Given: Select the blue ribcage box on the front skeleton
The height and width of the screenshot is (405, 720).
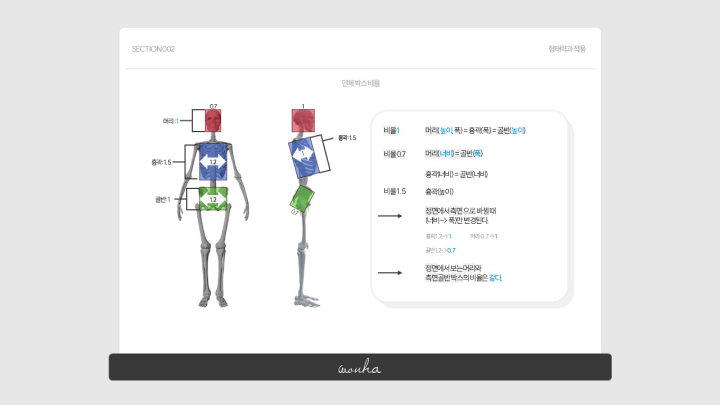Looking at the screenshot, I should click(x=213, y=162).
